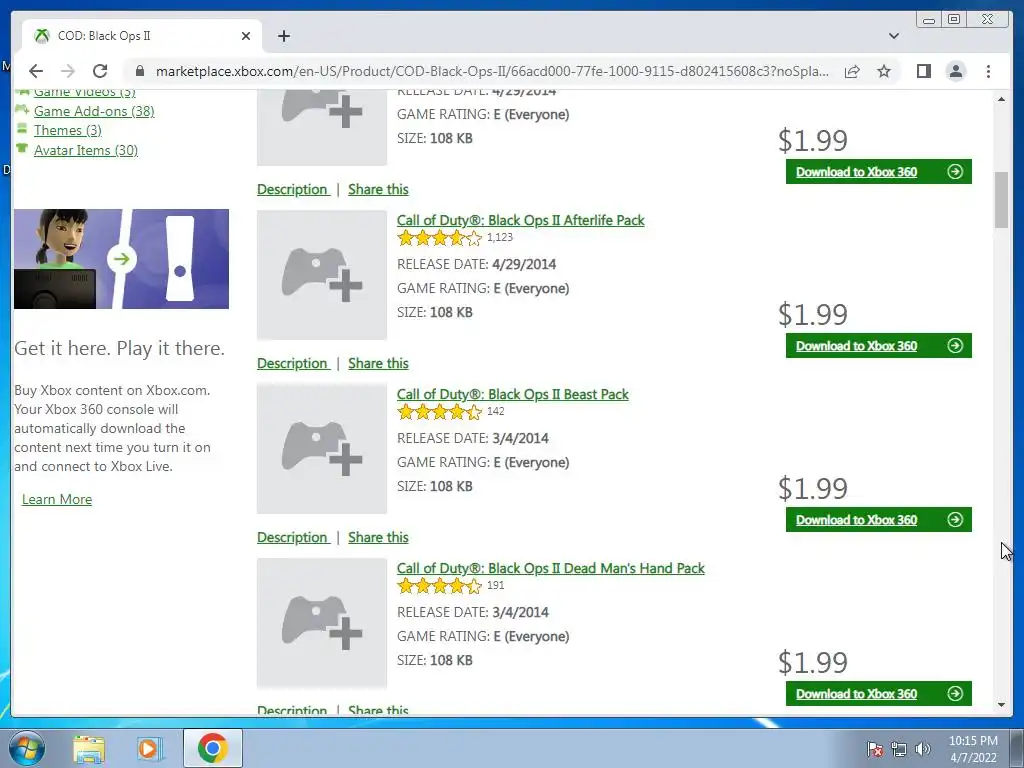Open a new tab
This screenshot has height=768, width=1024.
tap(283, 36)
